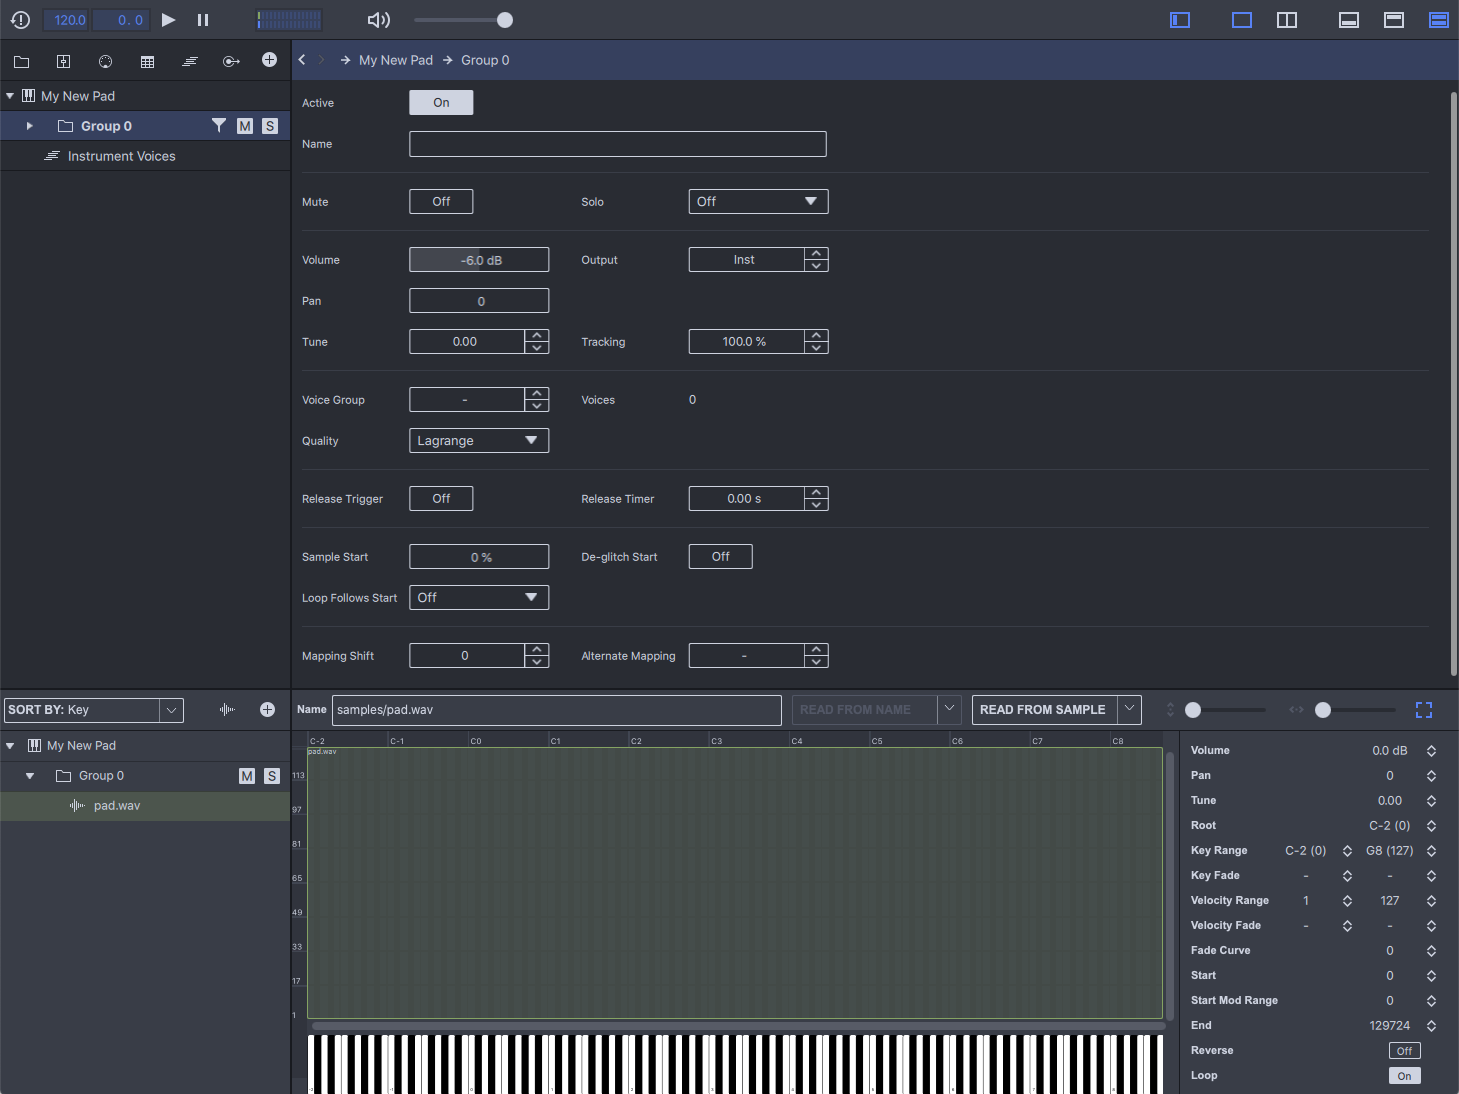Click the panic reset icon beside the tempo
The height and width of the screenshot is (1094, 1459).
pyautogui.click(x=20, y=20)
